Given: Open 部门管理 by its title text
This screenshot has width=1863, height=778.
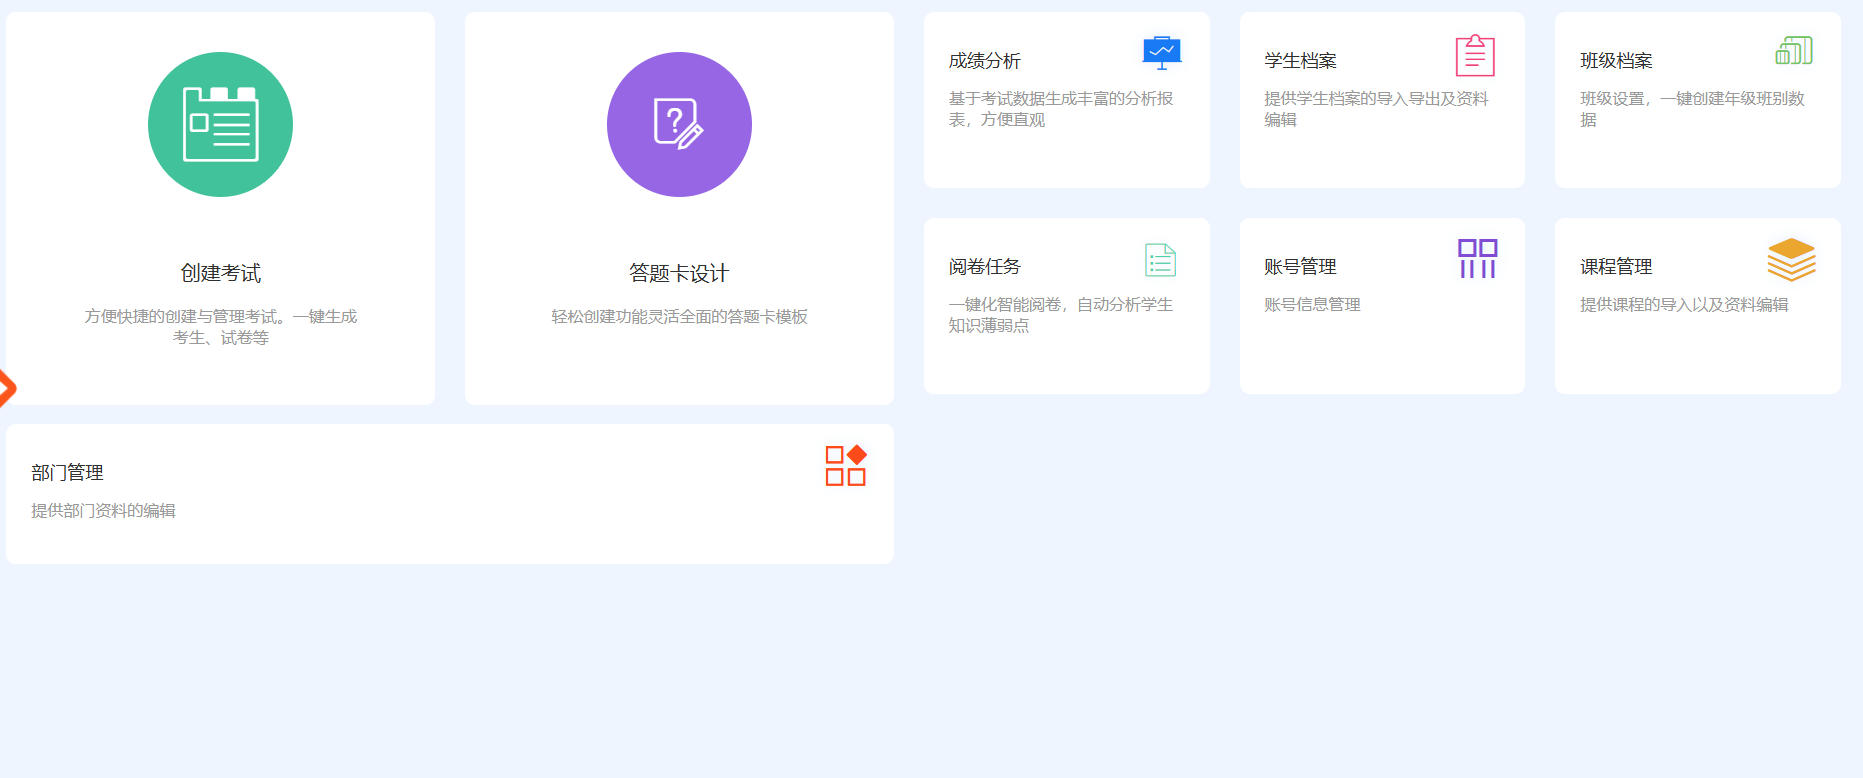Looking at the screenshot, I should [x=67, y=473].
